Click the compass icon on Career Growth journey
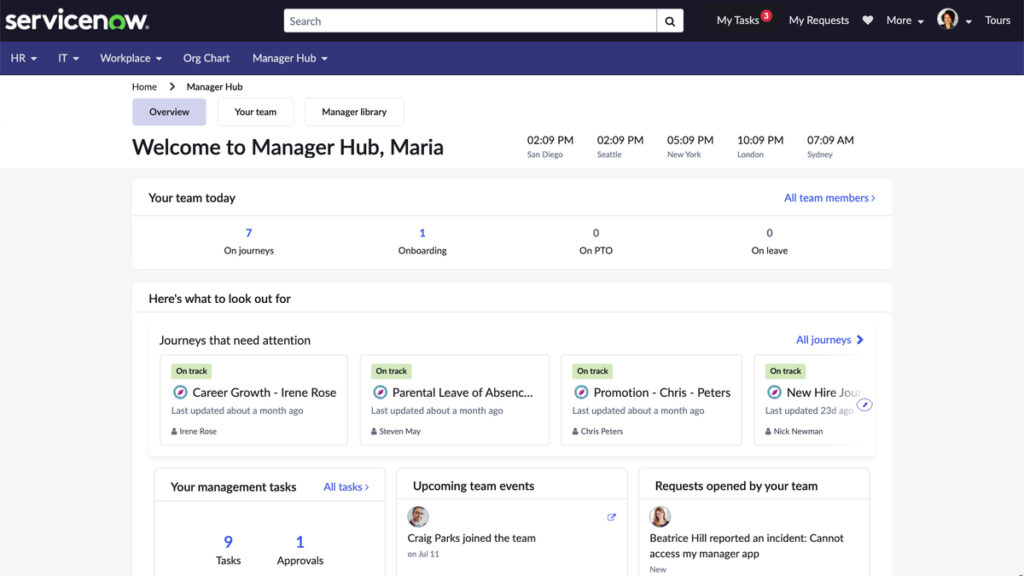 (180, 393)
